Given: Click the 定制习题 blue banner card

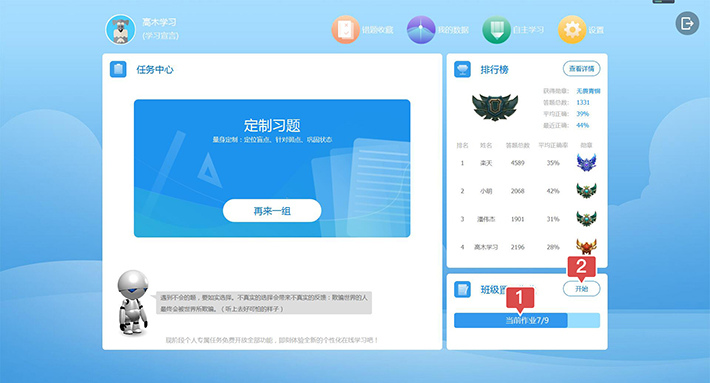Looking at the screenshot, I should pyautogui.click(x=272, y=168).
